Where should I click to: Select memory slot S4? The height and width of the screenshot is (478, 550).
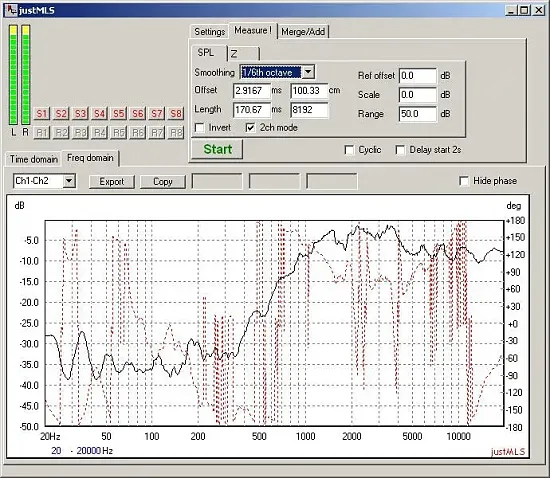click(99, 114)
